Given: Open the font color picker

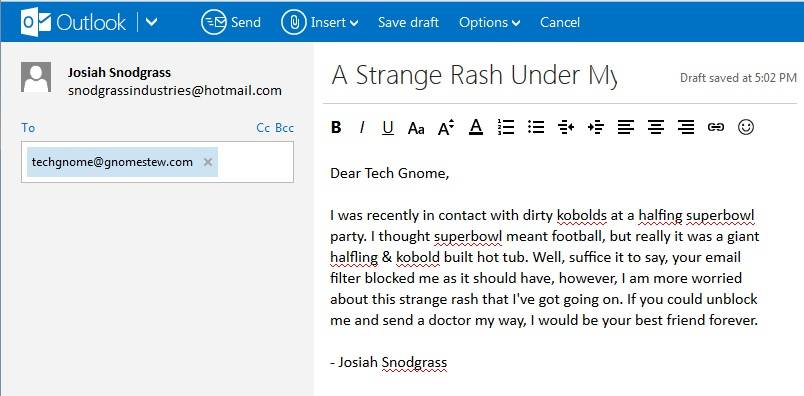Looking at the screenshot, I should [476, 127].
